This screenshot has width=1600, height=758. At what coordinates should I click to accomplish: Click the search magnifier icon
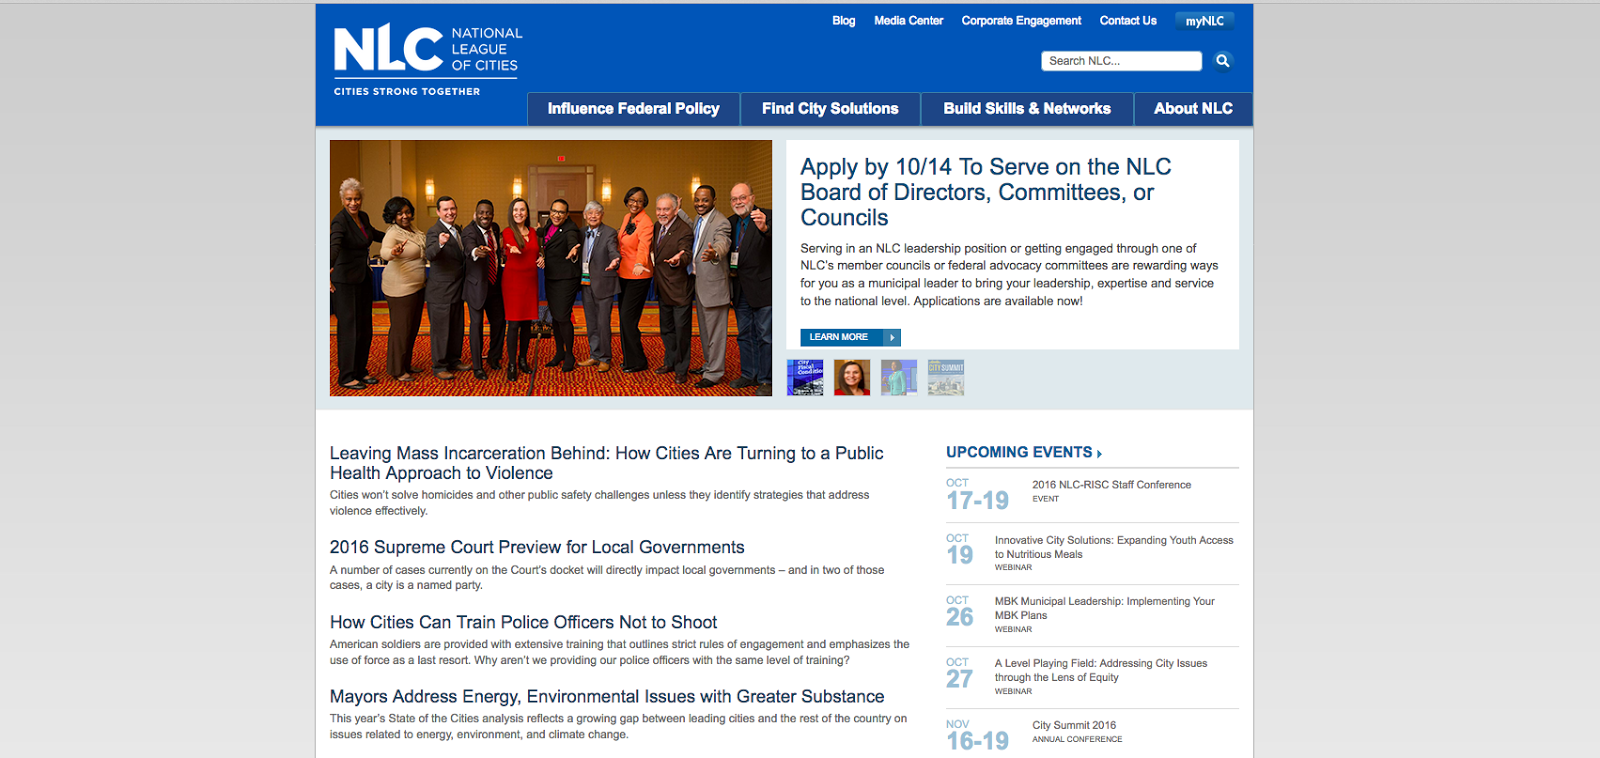click(1222, 61)
